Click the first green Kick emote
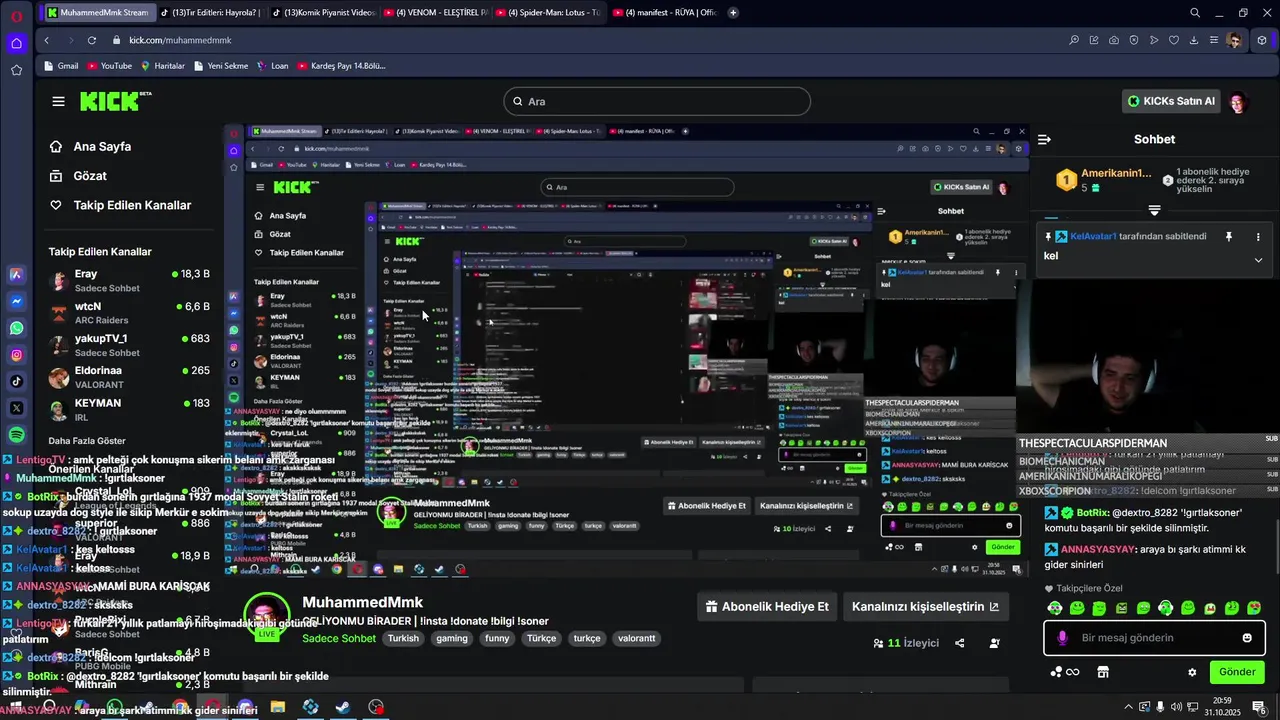The image size is (1280, 720). tap(1055, 608)
